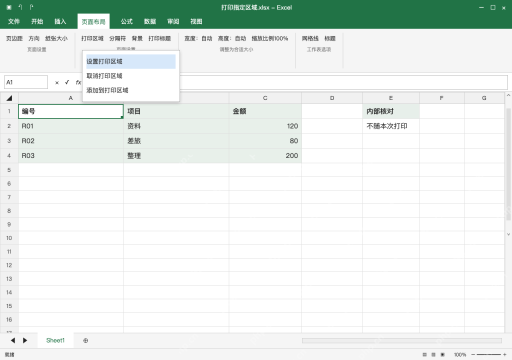The height and width of the screenshot is (360, 512).
Task: Choose 添加到打印区域 from the dropdown menu
Action: point(131,90)
